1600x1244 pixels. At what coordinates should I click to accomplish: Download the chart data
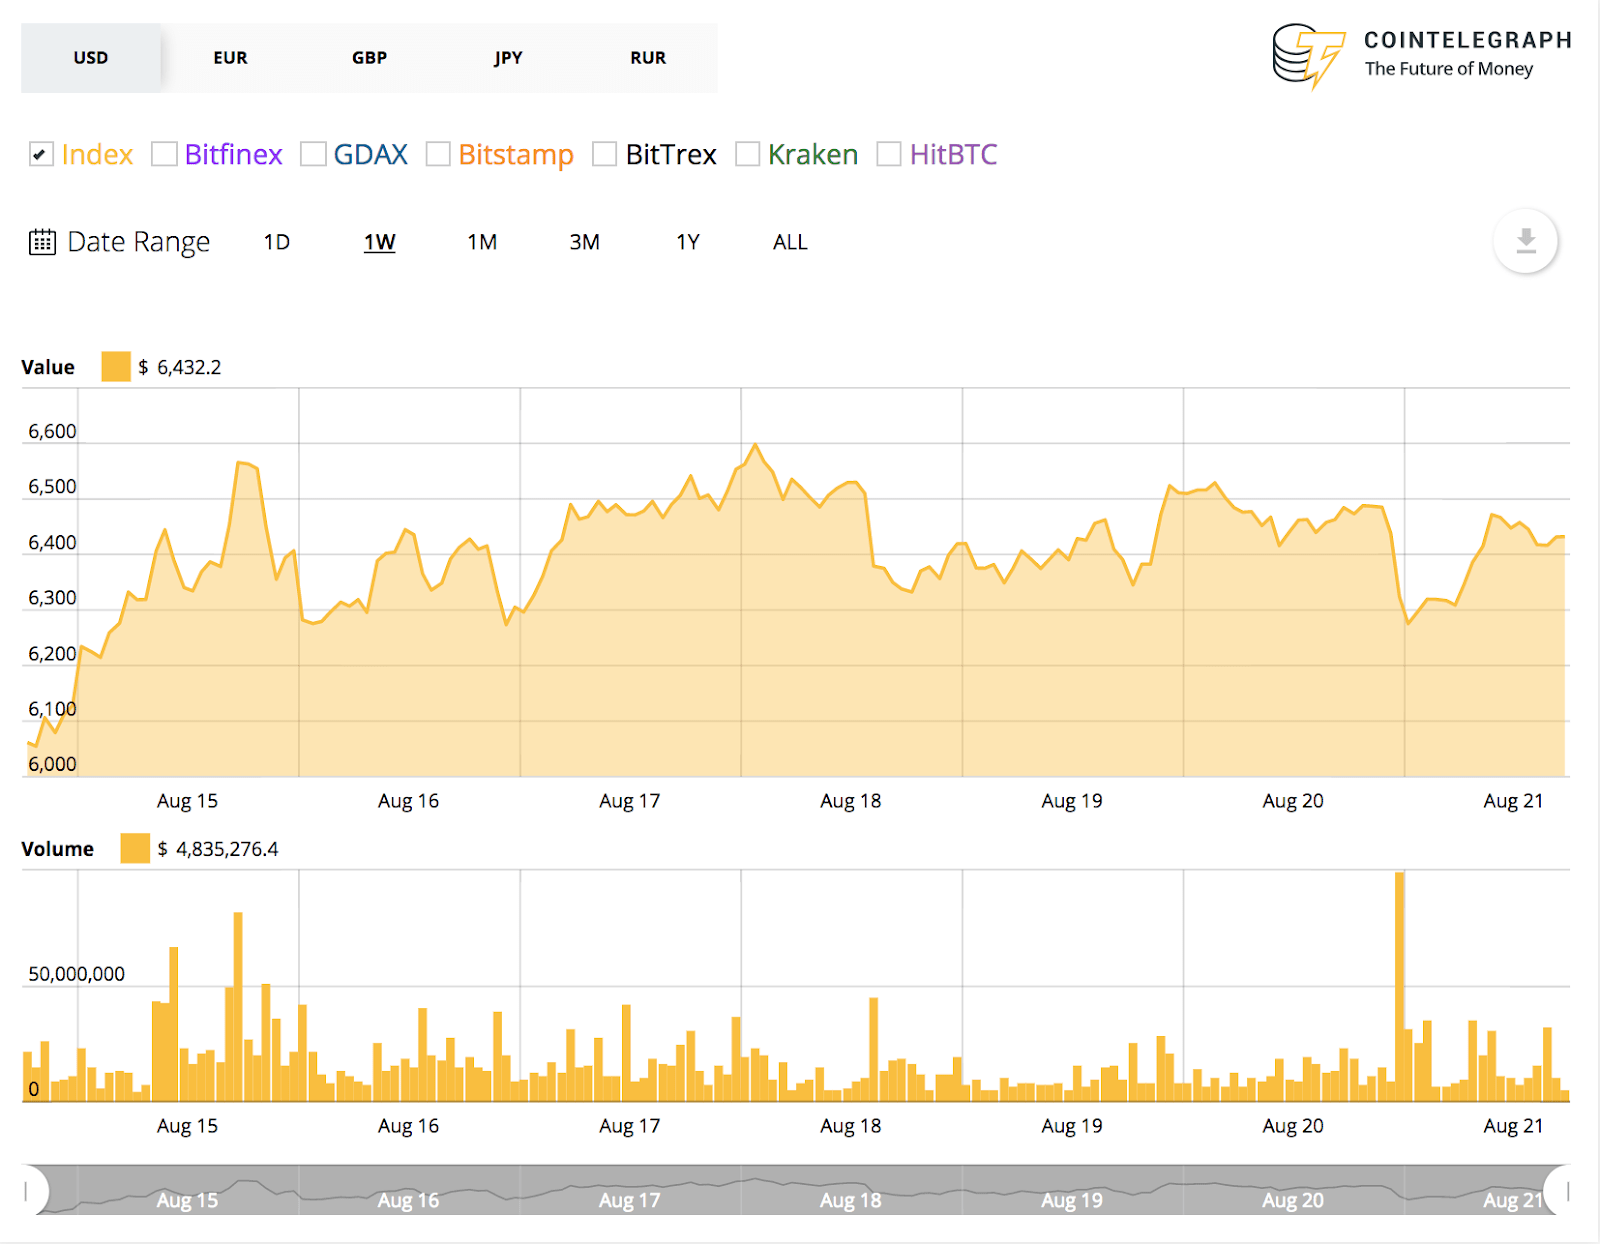pos(1525,241)
